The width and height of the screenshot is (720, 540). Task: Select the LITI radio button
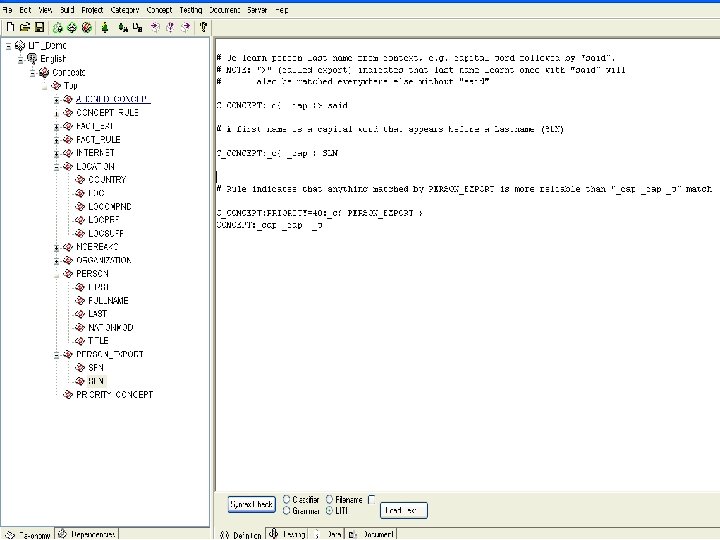pos(329,511)
